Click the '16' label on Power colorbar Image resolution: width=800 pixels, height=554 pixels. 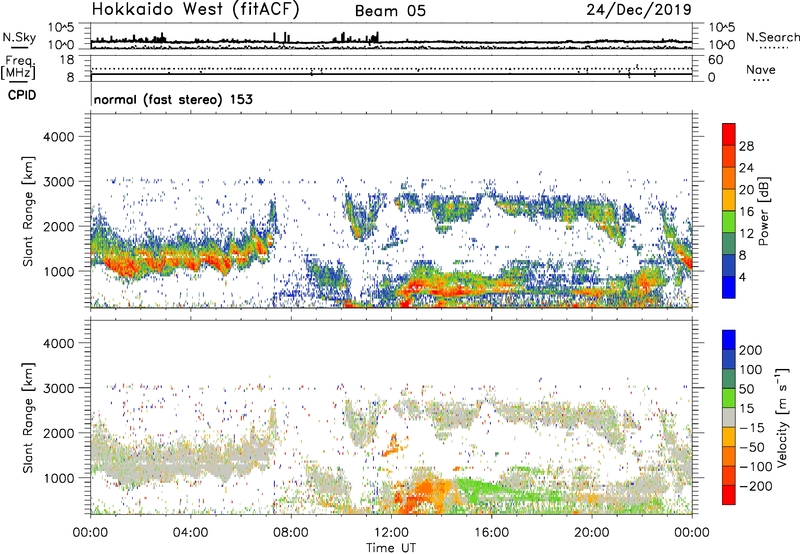(746, 211)
